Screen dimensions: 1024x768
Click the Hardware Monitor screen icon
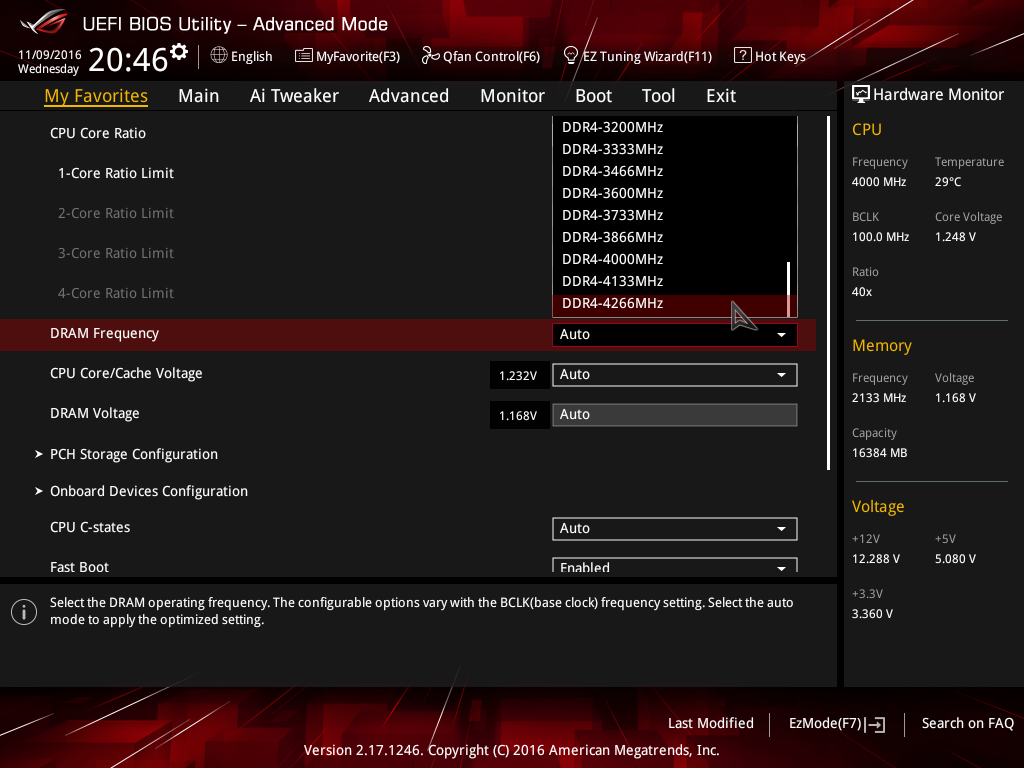click(x=861, y=94)
